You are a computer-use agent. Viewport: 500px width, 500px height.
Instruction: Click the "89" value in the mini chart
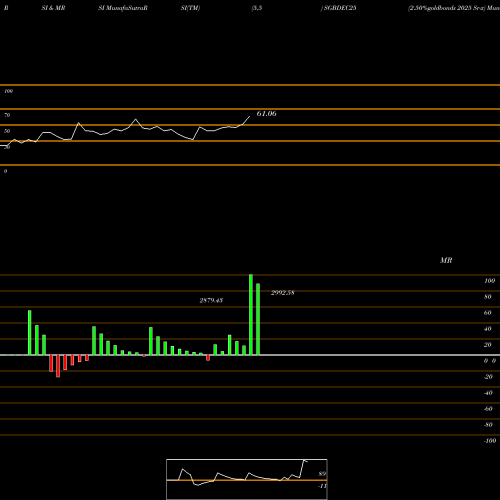(x=322, y=474)
